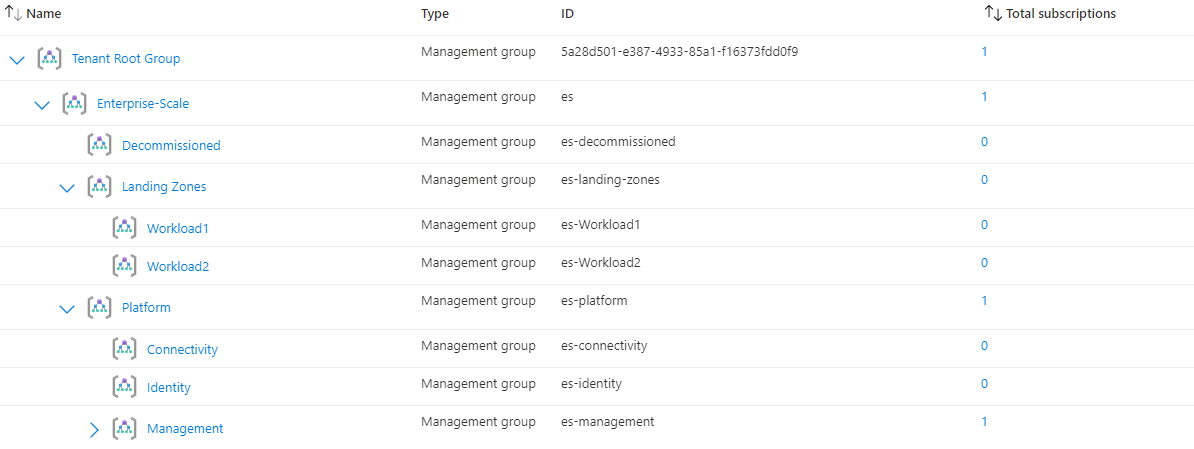Open subscription count for es-platform row
The height and width of the screenshot is (449, 1194).
click(x=984, y=301)
